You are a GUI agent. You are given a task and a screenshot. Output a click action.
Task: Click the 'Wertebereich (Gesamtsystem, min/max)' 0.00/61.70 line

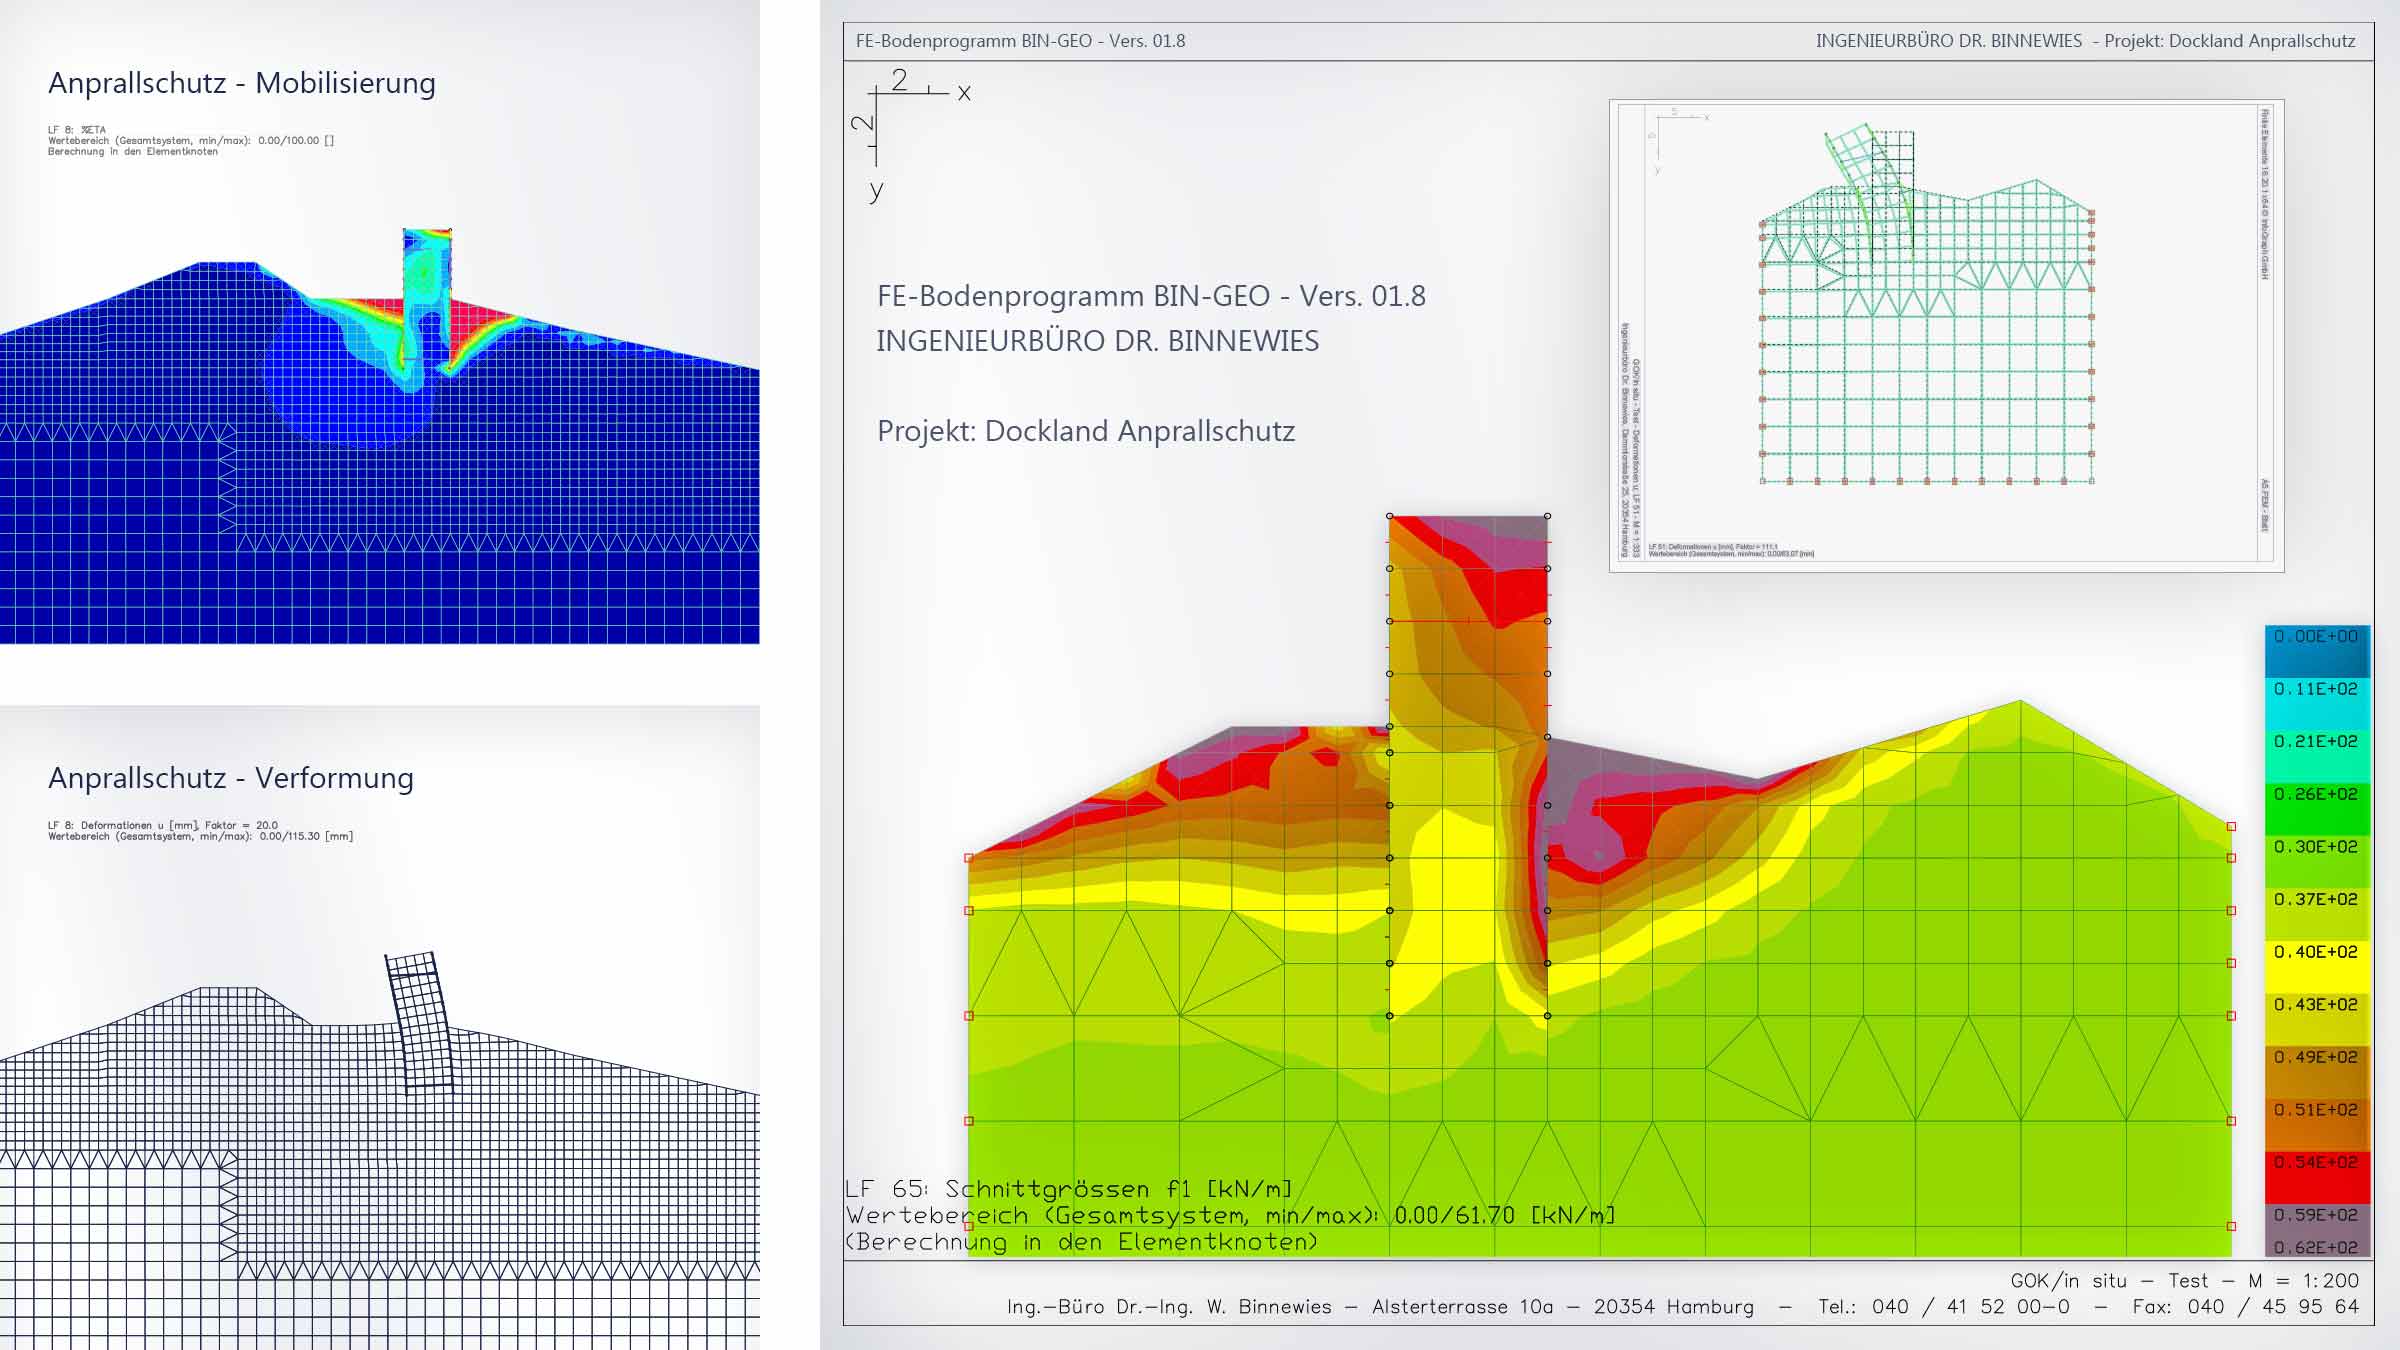pyautogui.click(x=1231, y=1216)
